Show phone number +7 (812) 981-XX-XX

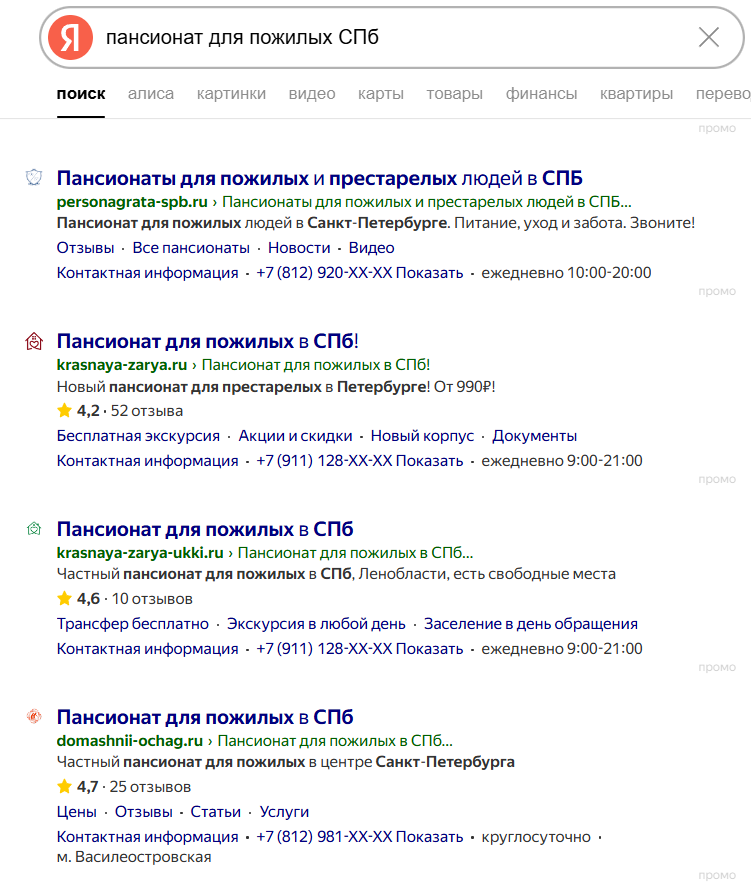tap(360, 837)
